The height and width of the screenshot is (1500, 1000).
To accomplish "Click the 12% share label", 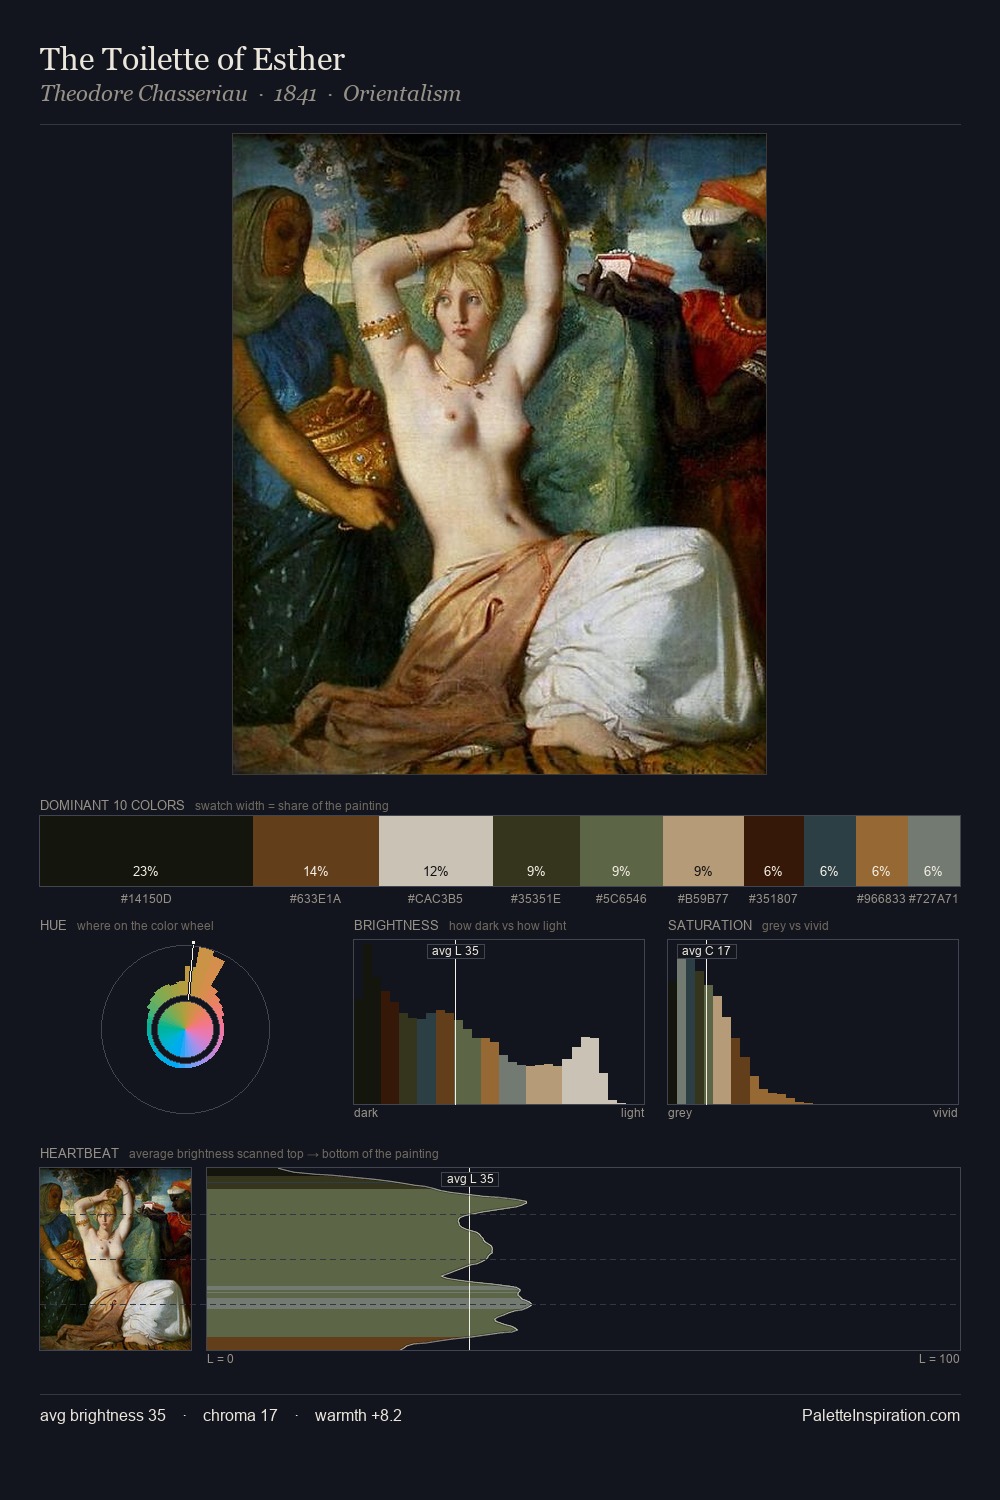I will coord(436,871).
